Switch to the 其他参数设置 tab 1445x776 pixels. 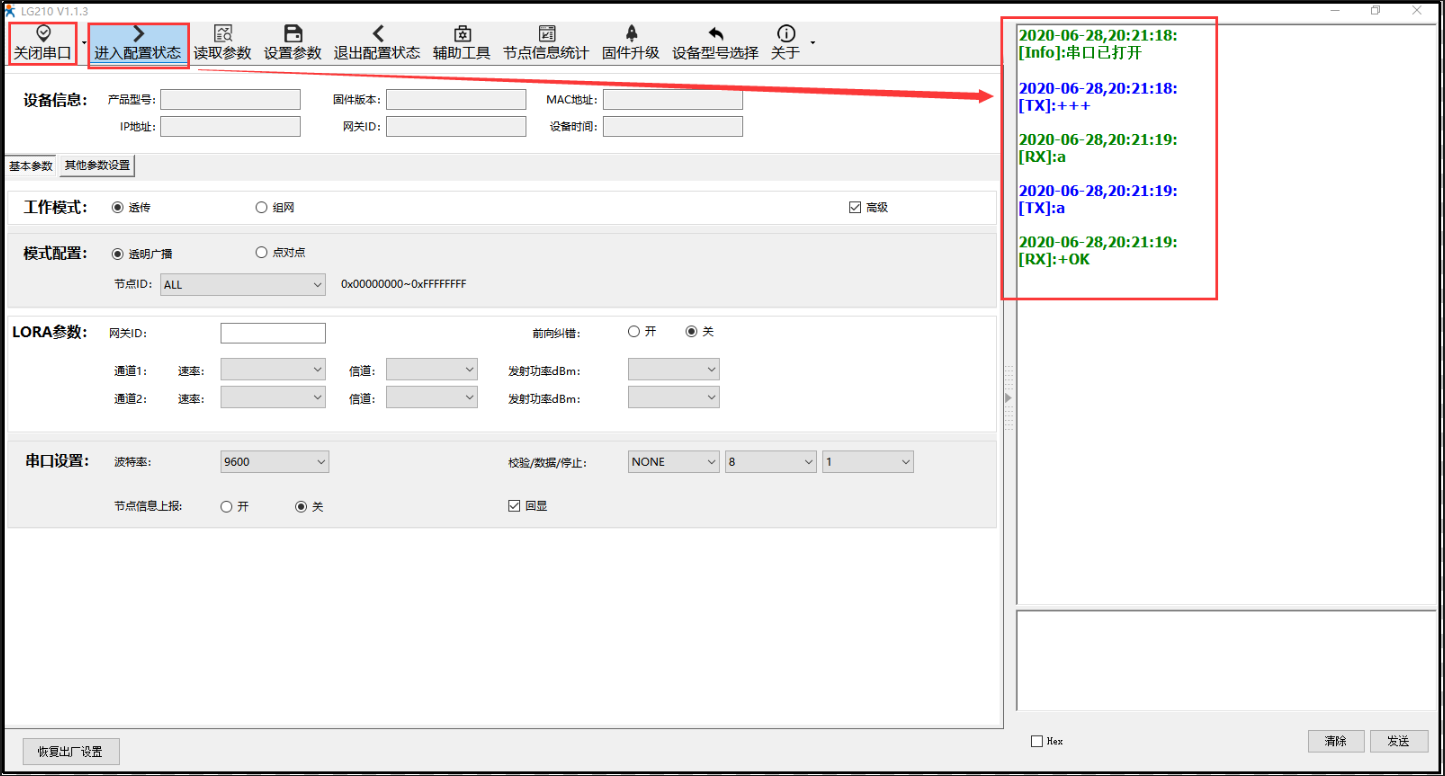click(97, 166)
